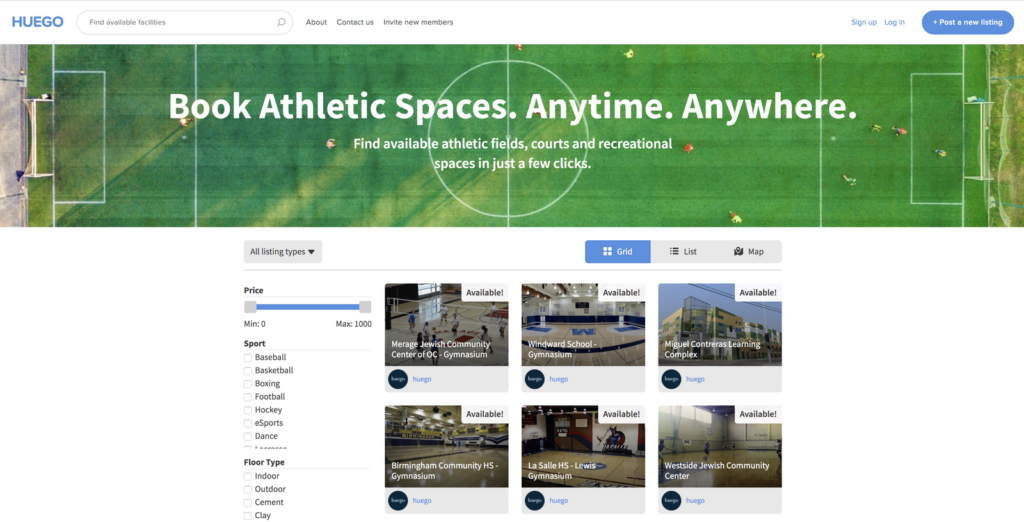Viewport: 1024px width, 522px height.
Task: Open Invite new members
Action: coord(418,22)
